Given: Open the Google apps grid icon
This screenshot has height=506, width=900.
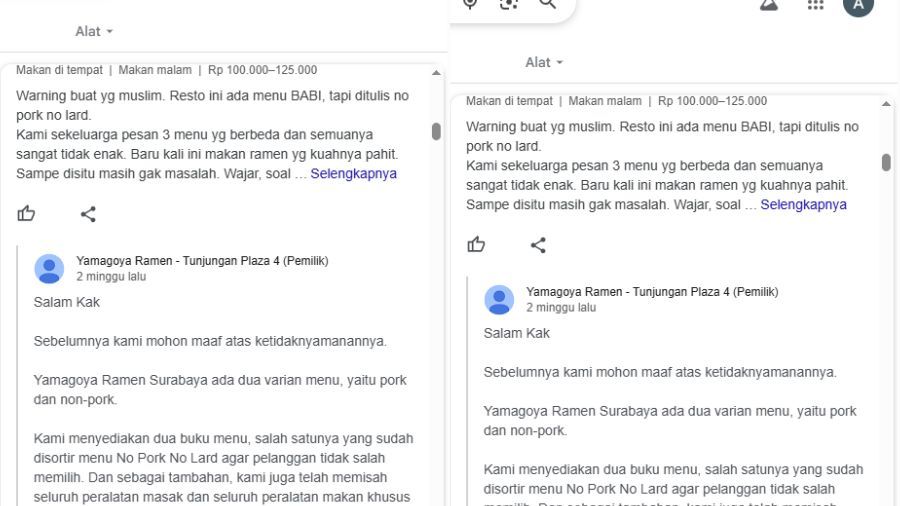Looking at the screenshot, I should [815, 5].
